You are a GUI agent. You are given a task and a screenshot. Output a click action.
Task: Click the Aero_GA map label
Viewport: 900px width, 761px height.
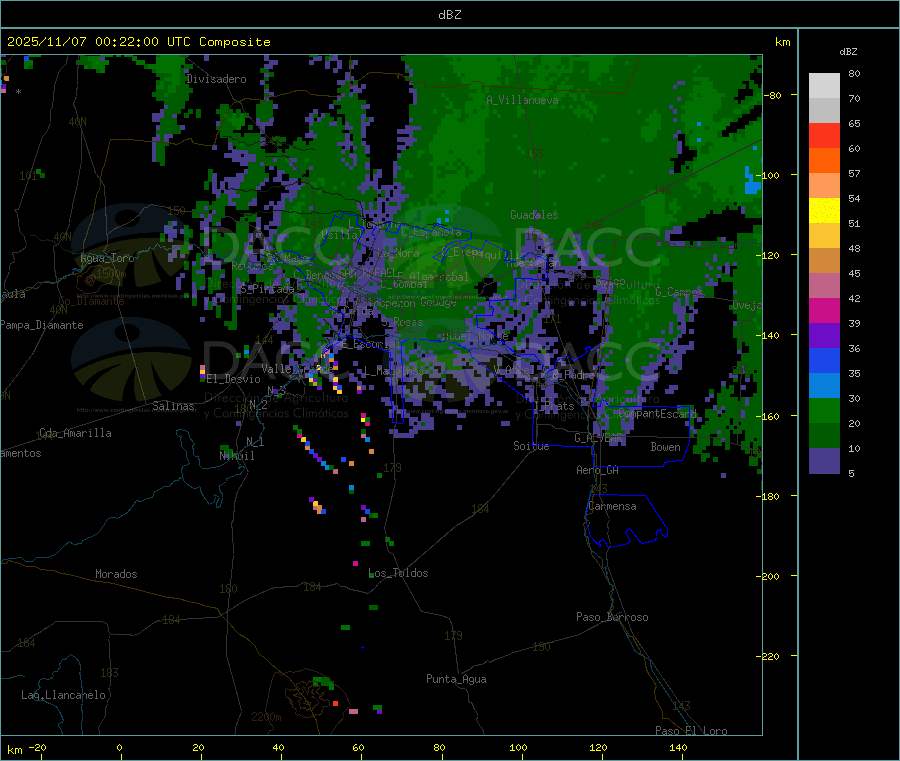pos(598,470)
